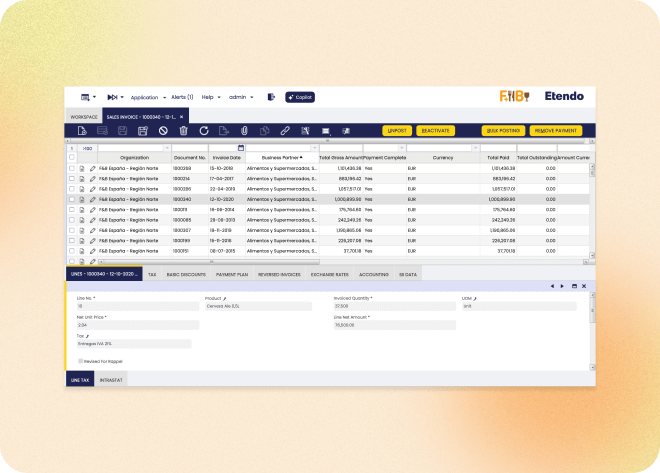This screenshot has height=473, width=660.
Task: Click the delete (trash) toolbar icon
Action: click(x=183, y=130)
